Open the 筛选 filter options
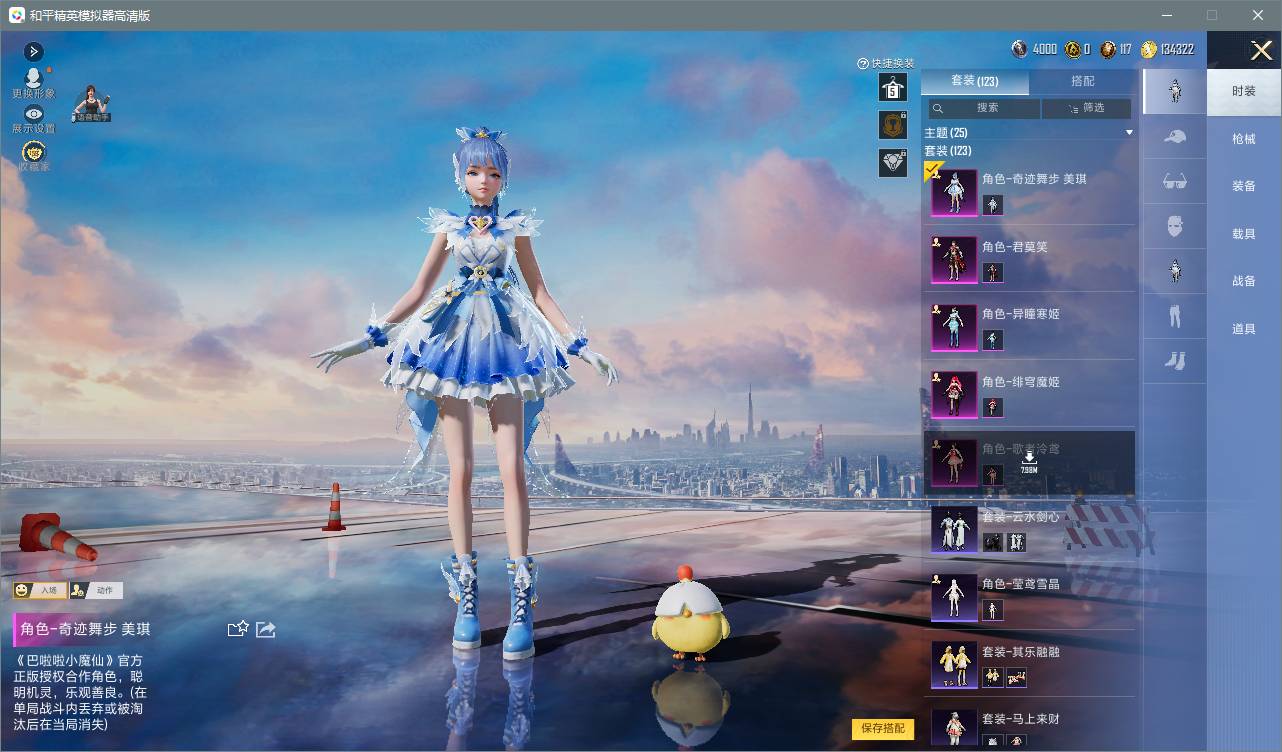 [x=1087, y=108]
